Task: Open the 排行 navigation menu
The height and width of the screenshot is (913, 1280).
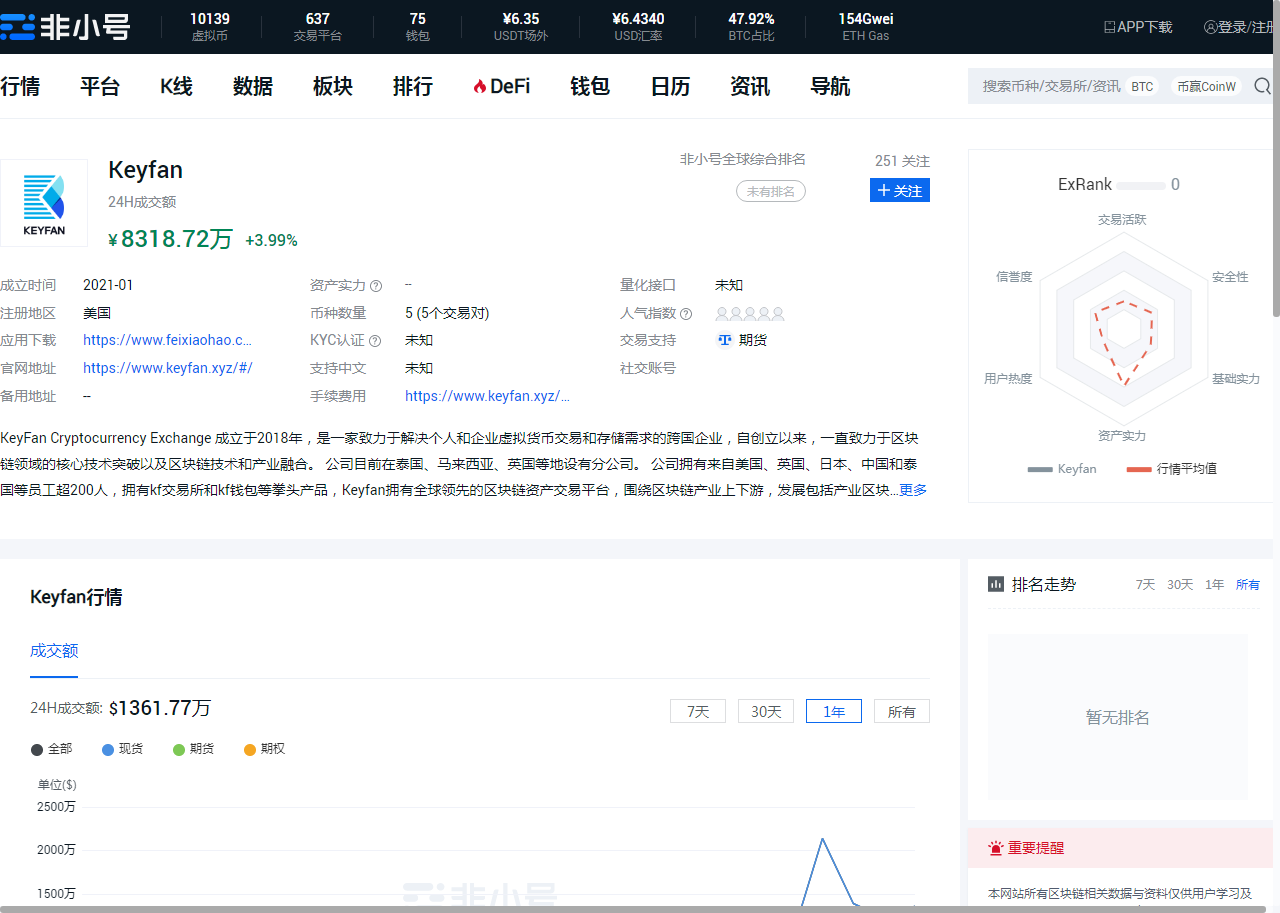Action: coord(412,87)
